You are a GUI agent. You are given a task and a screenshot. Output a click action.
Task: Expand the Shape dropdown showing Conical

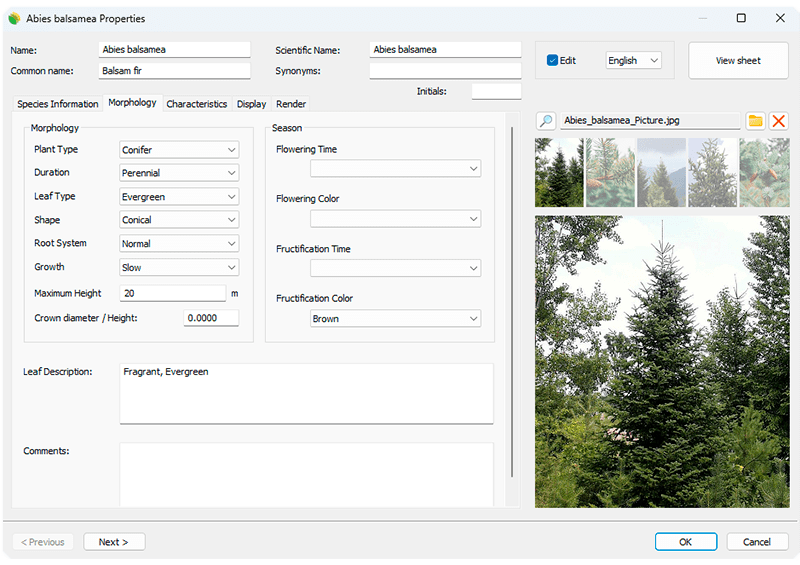pyautogui.click(x=179, y=219)
